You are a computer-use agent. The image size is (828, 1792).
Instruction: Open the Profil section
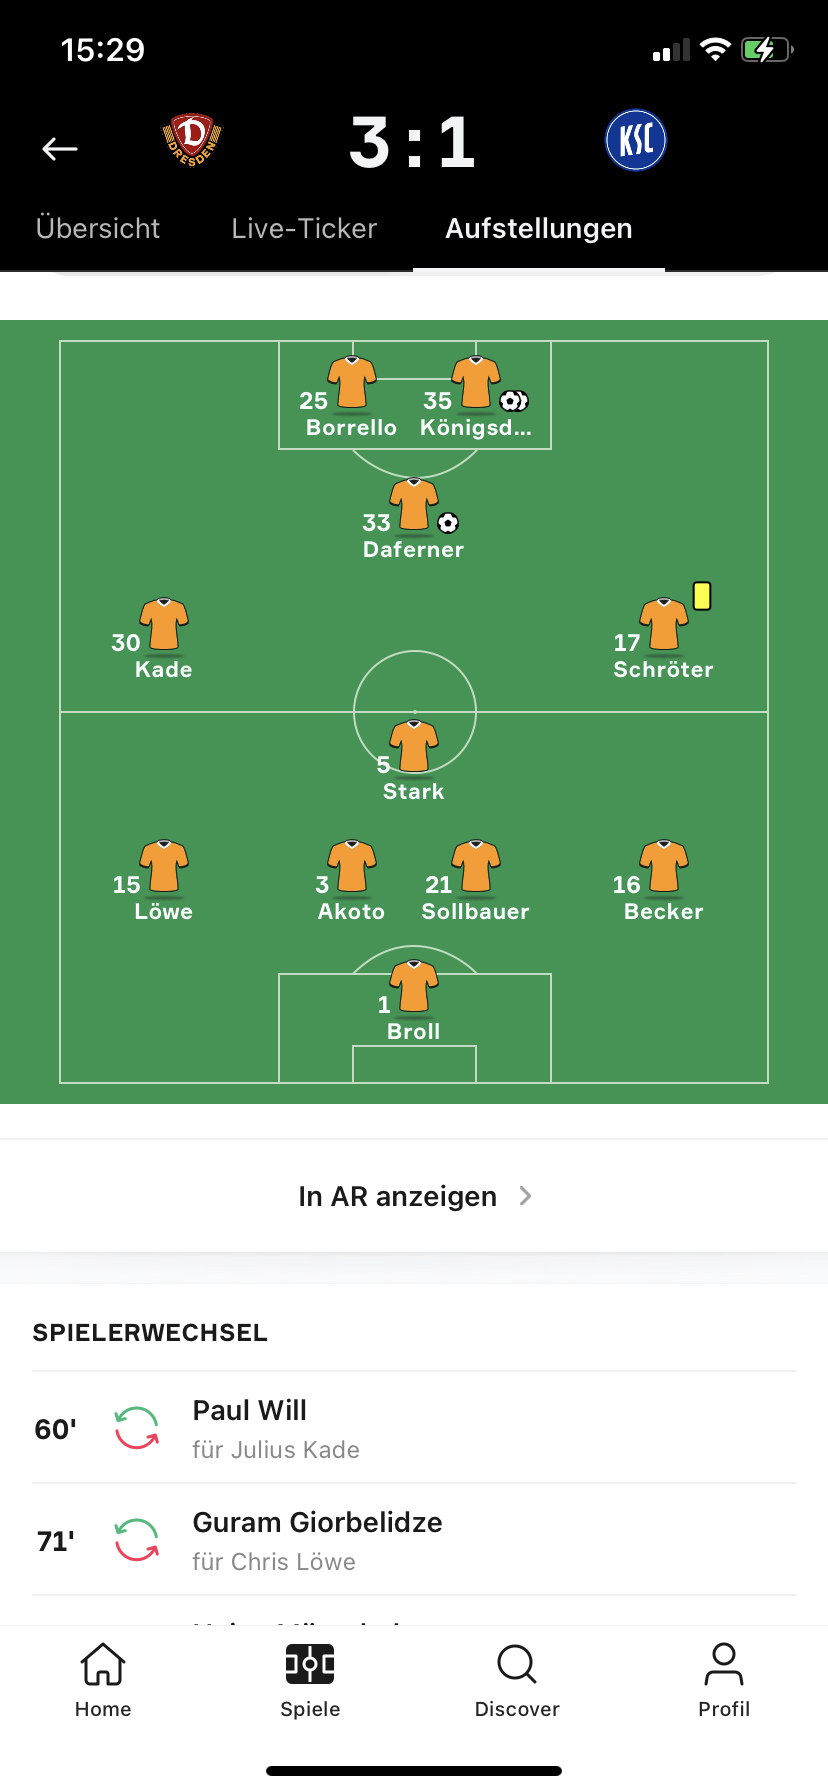click(x=724, y=1680)
